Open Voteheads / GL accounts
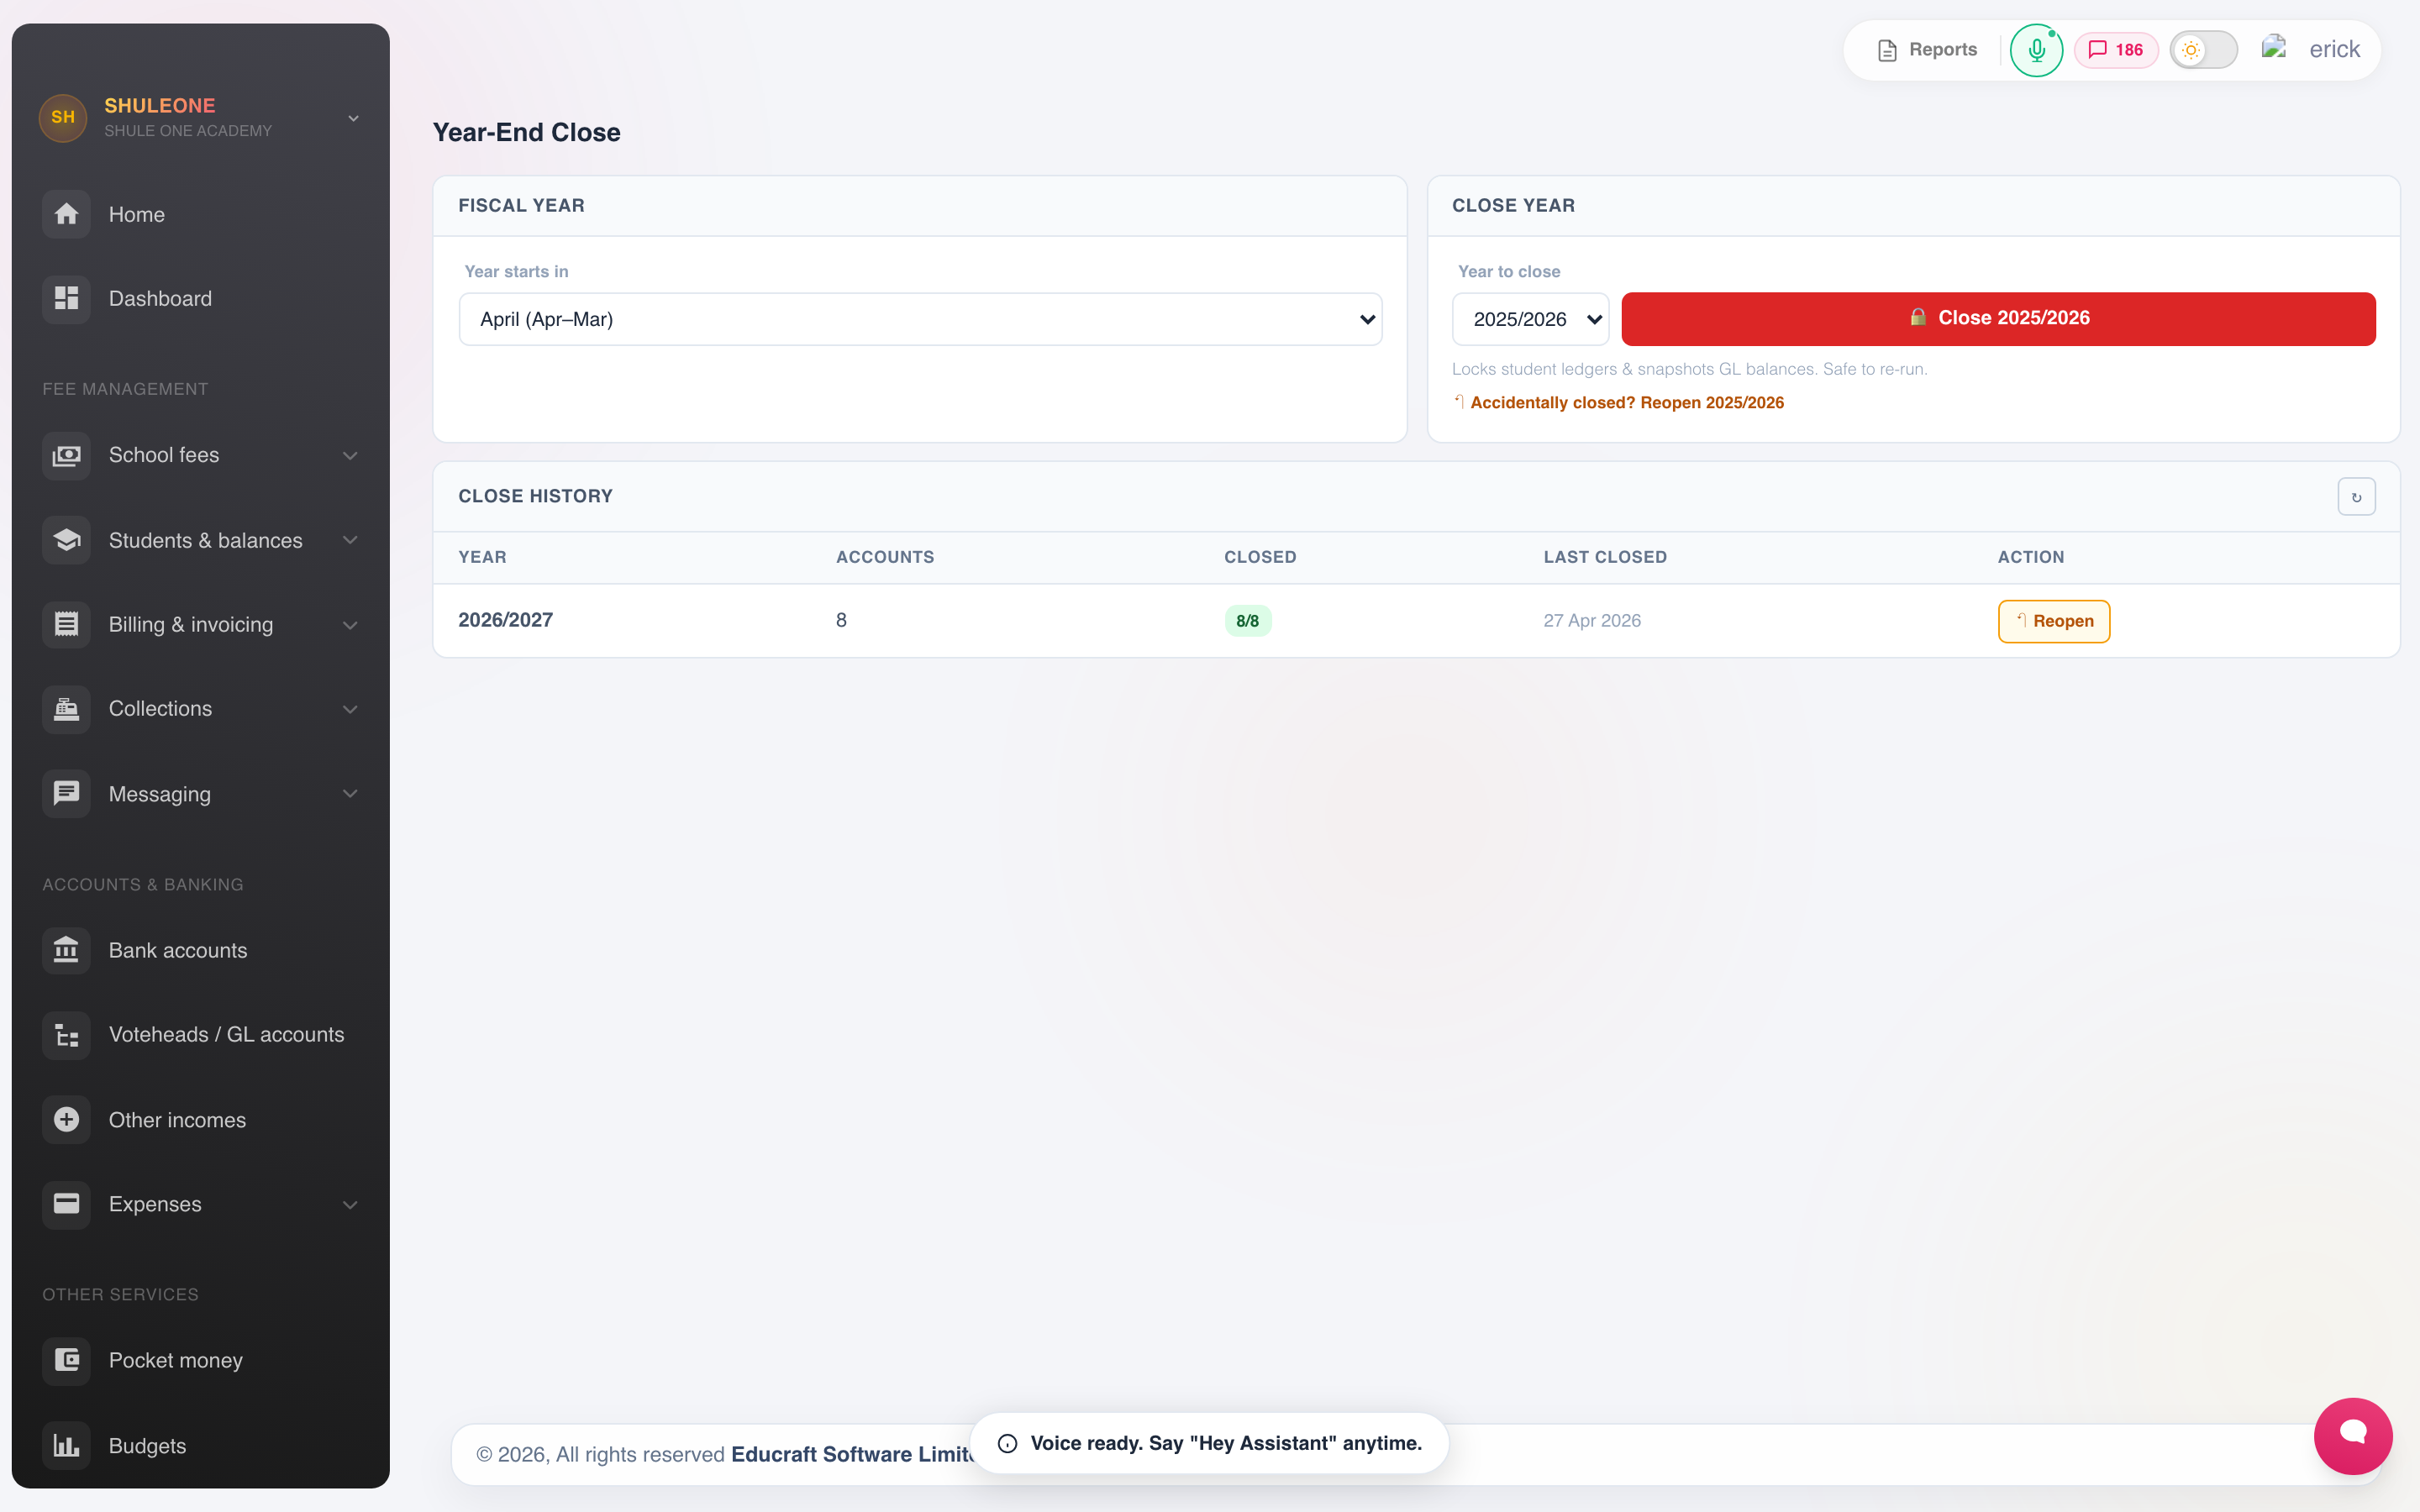Viewport: 2420px width, 1512px height. click(200, 1035)
